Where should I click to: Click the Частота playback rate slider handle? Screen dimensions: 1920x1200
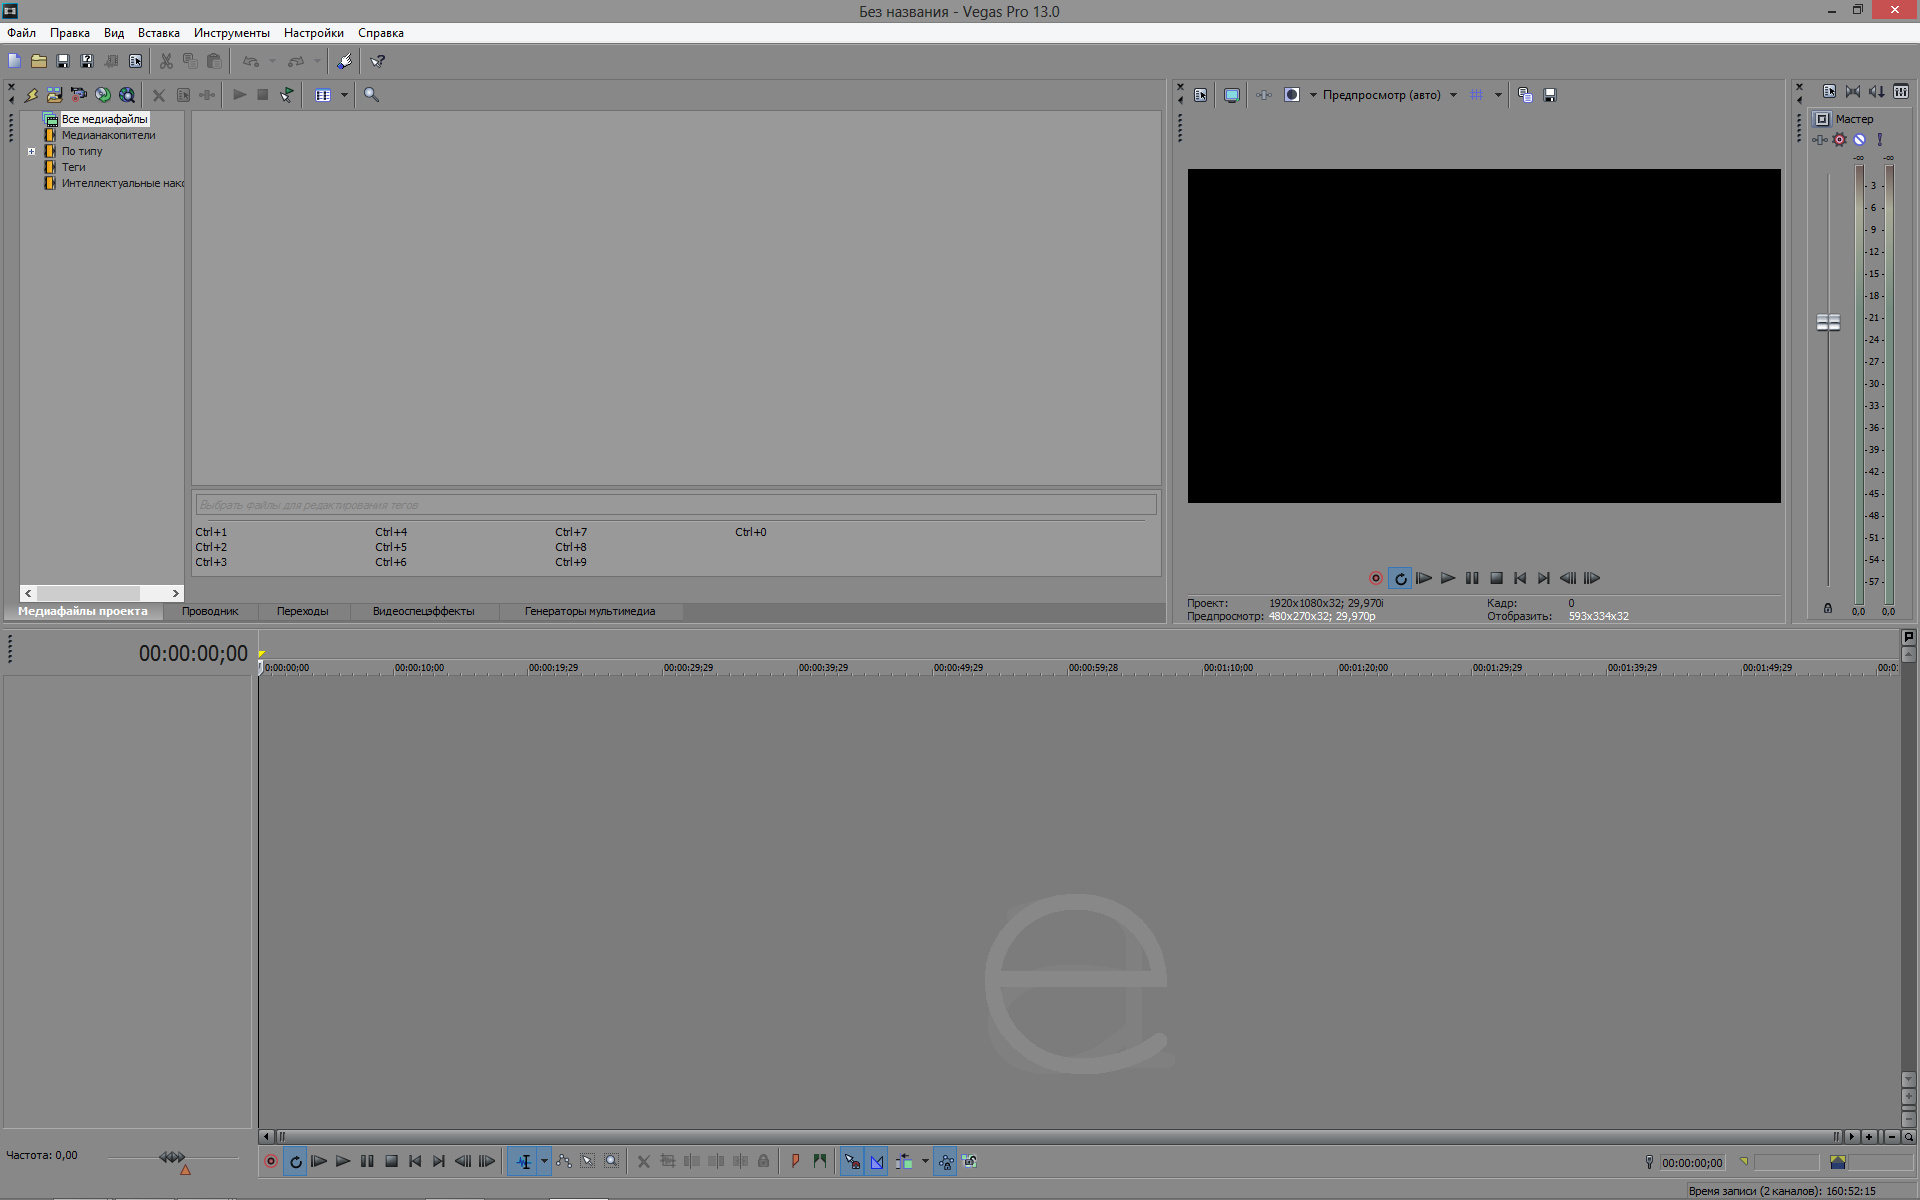[x=172, y=1157]
